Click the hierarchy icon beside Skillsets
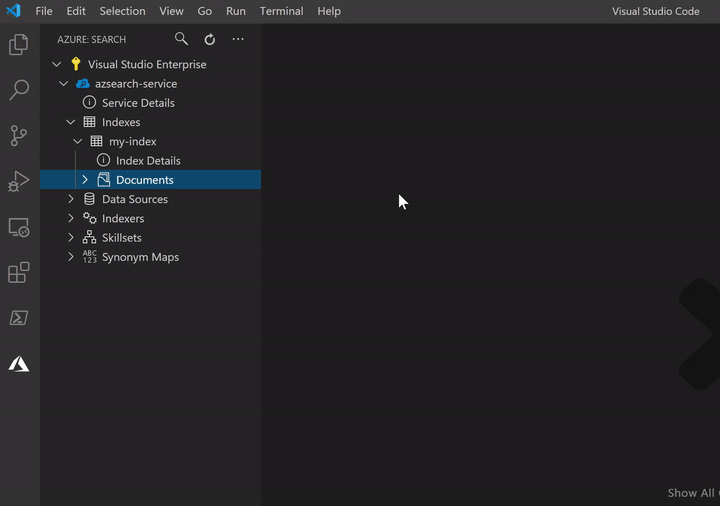Image resolution: width=720 pixels, height=506 pixels. click(89, 237)
